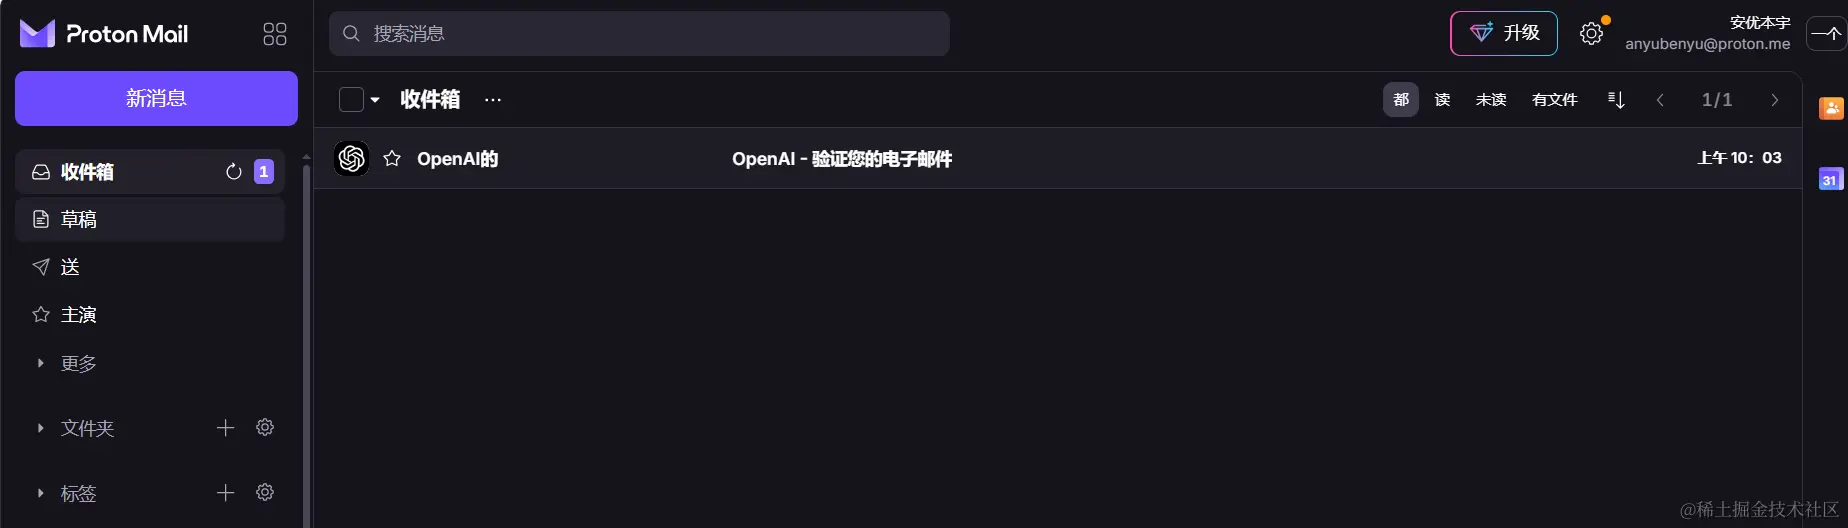The width and height of the screenshot is (1848, 528).
Task: Add a new folder with plus icon
Action: (x=226, y=428)
